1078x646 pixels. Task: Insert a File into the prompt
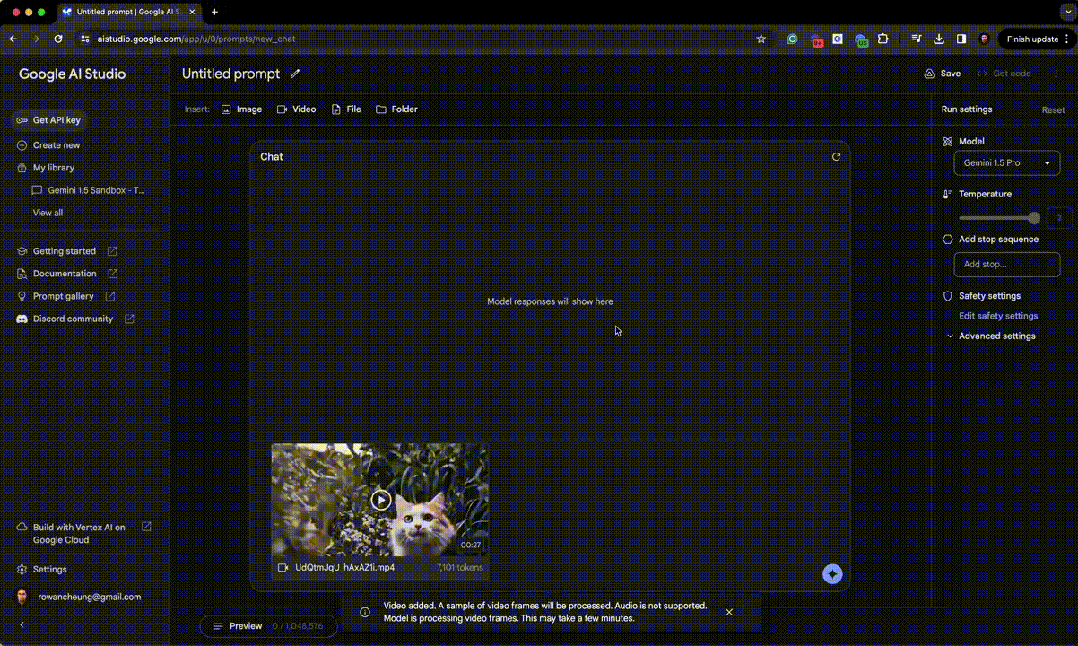point(346,109)
